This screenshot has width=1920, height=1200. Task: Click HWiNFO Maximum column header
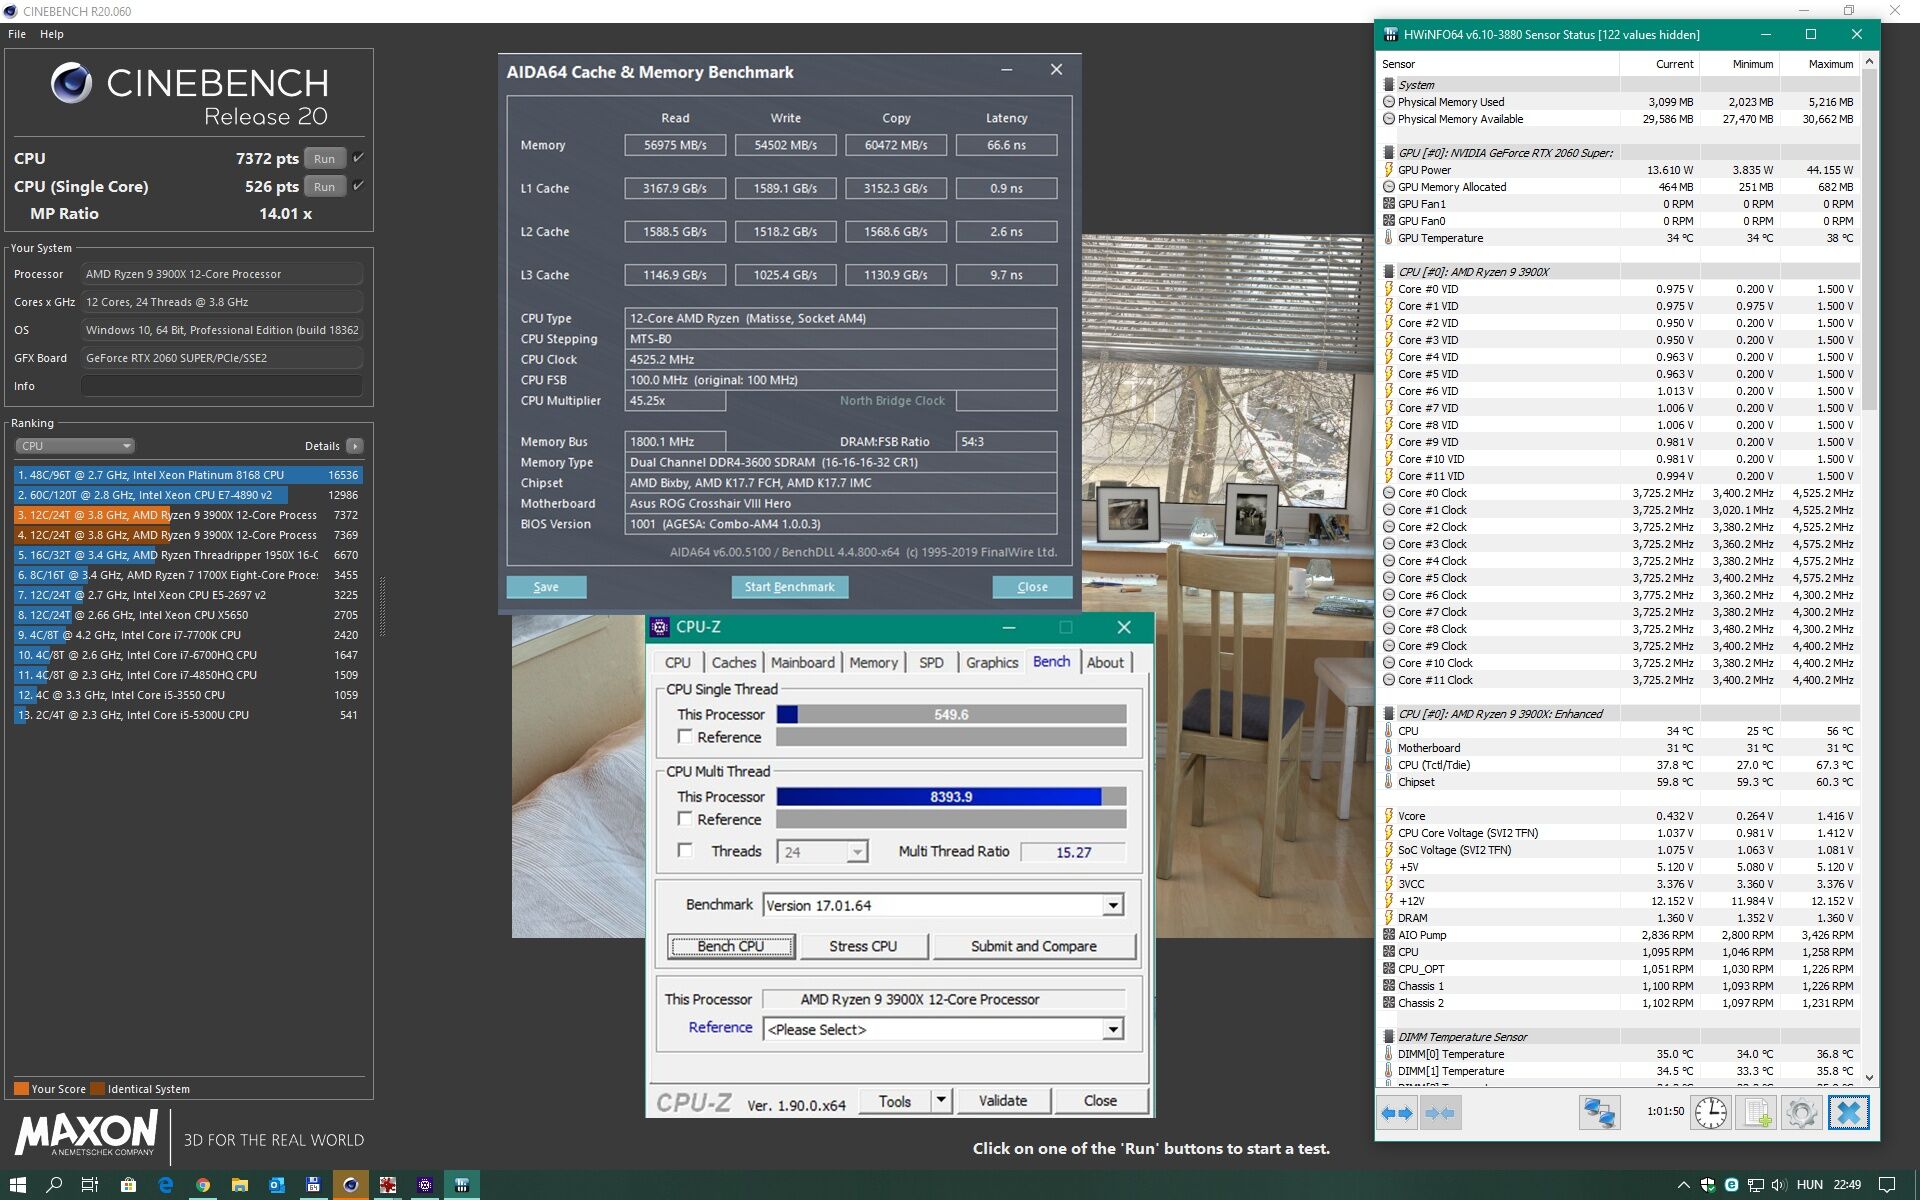pos(1830,64)
